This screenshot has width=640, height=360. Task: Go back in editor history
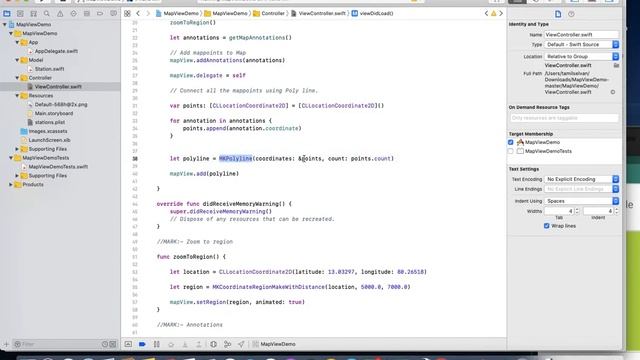click(x=138, y=13)
